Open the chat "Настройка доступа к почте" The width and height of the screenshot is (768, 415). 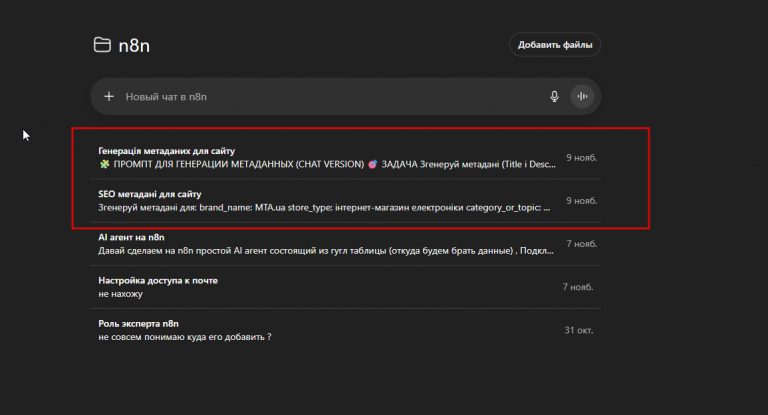[x=158, y=281]
